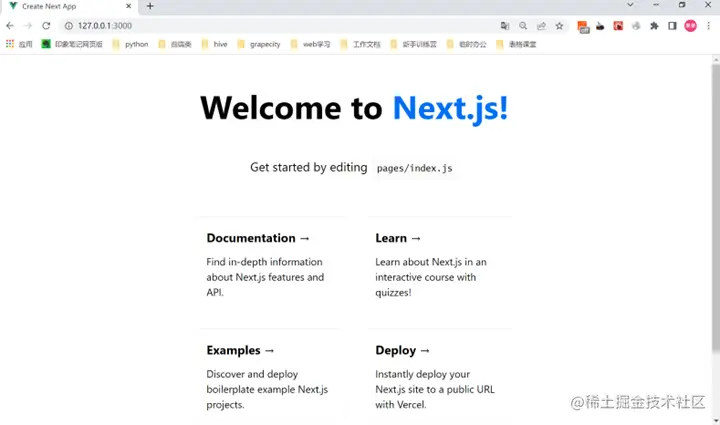Viewport: 720px width, 425px height.
Task: Restore down the browser window
Action: click(x=682, y=5)
